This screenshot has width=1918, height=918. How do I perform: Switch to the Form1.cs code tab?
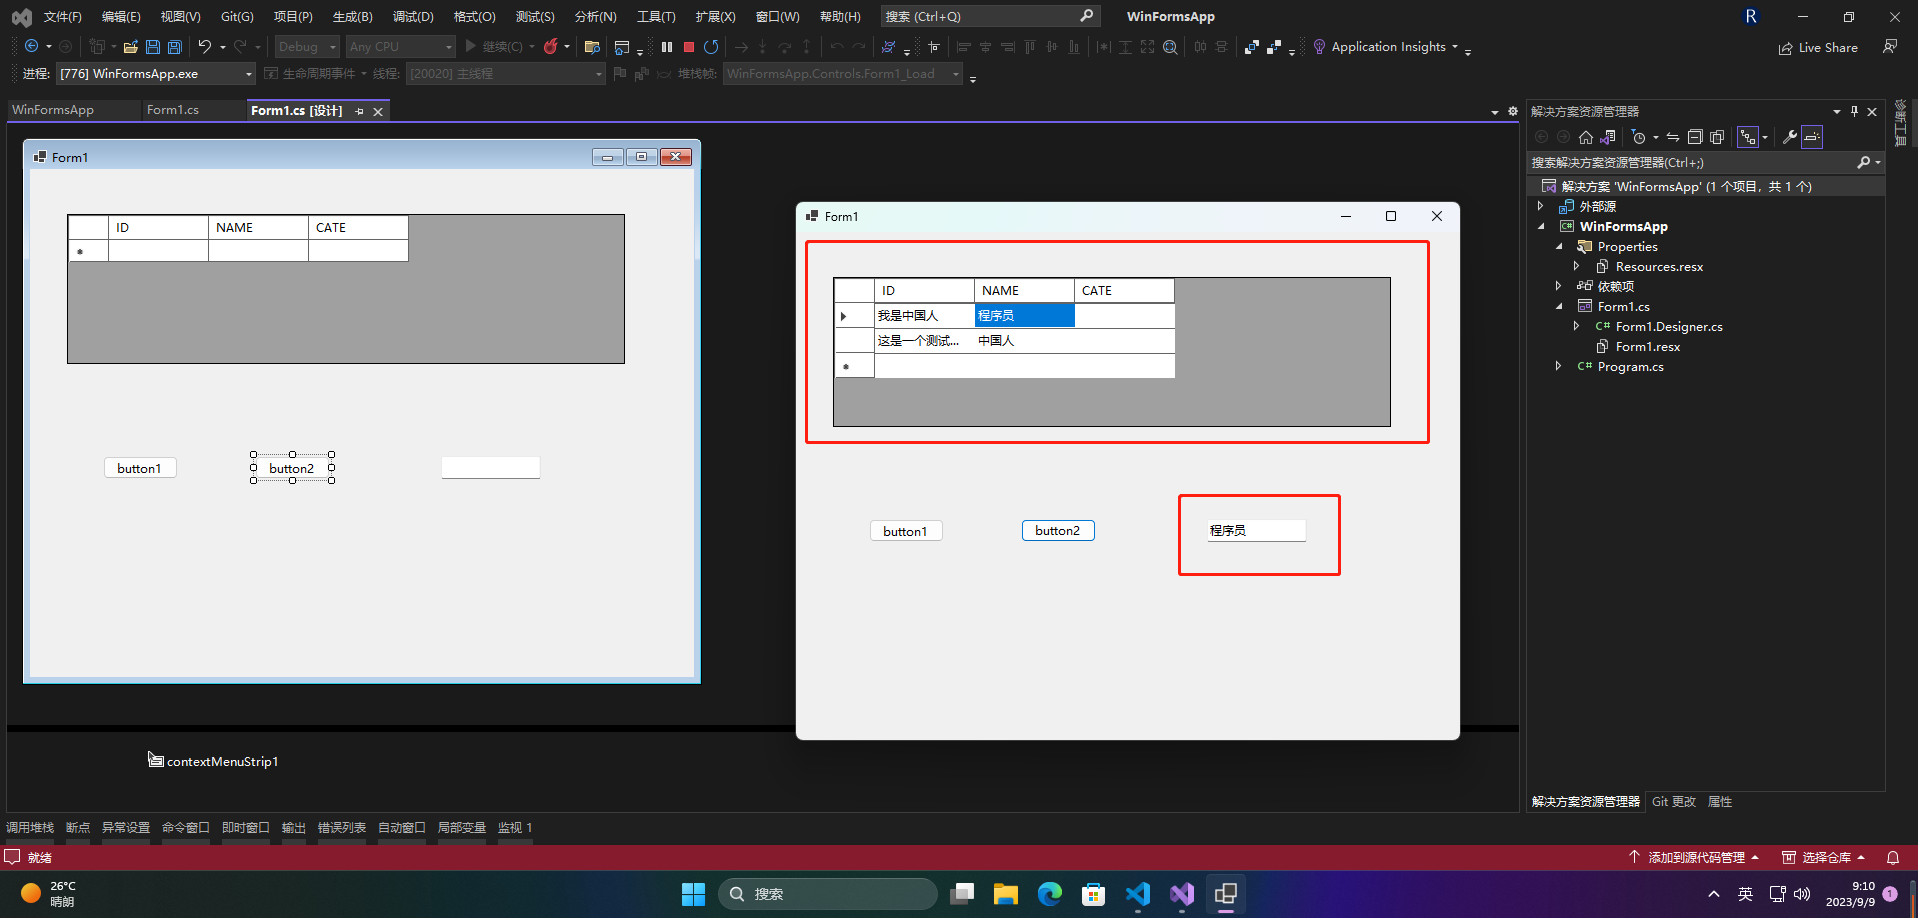coord(173,110)
